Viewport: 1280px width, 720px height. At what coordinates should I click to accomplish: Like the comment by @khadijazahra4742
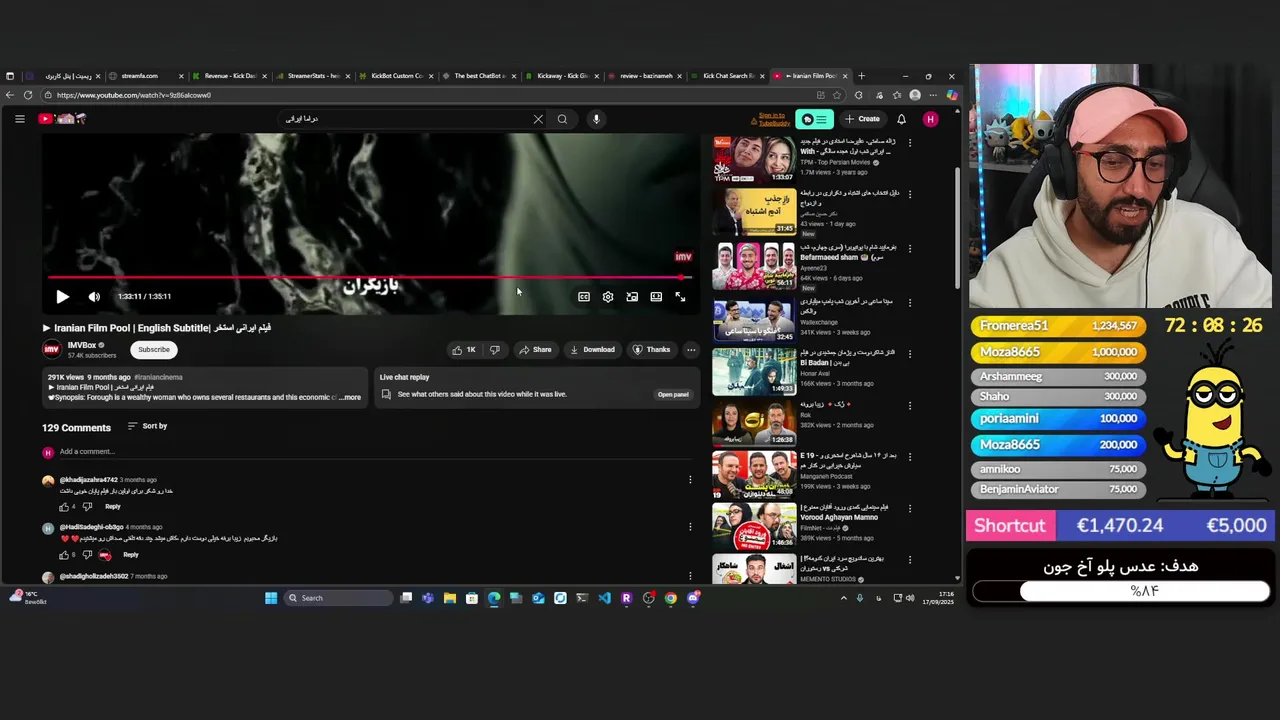click(x=64, y=507)
